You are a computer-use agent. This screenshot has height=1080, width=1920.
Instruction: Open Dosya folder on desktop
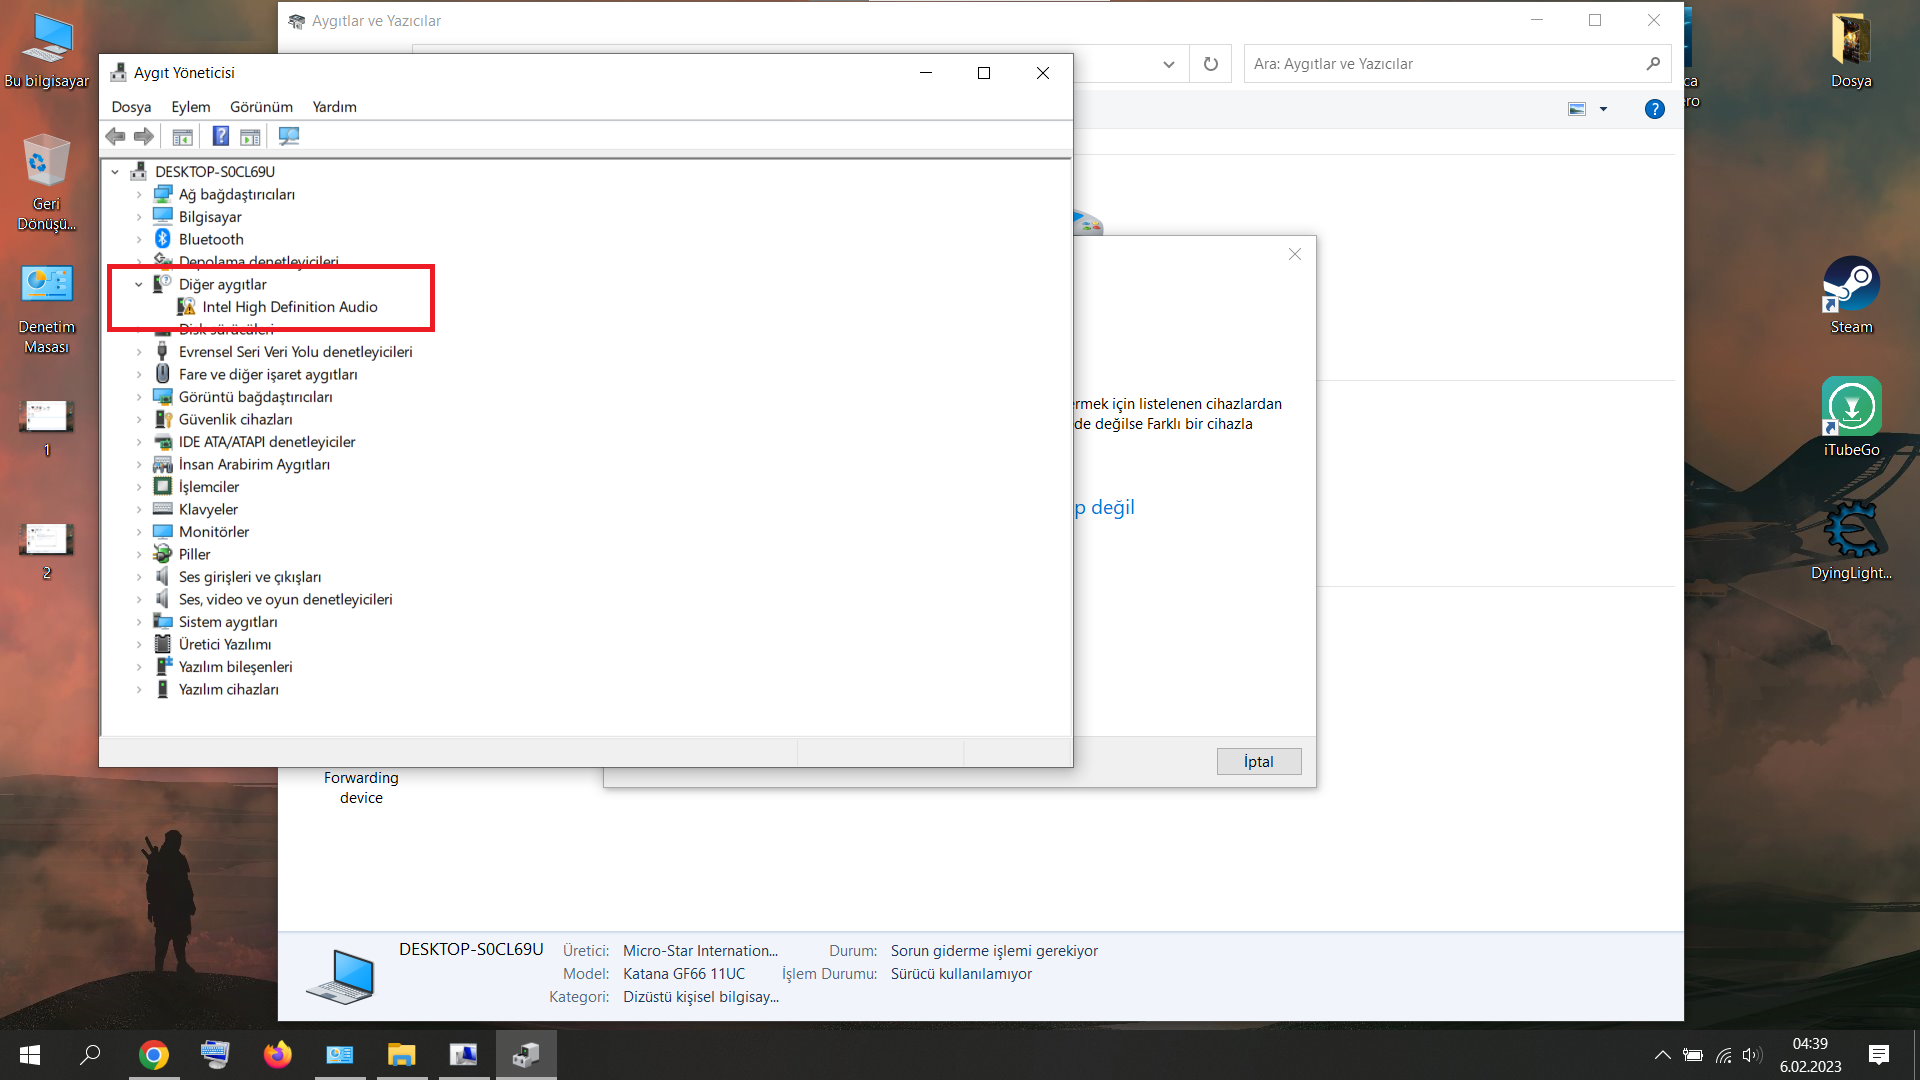pyautogui.click(x=1851, y=50)
